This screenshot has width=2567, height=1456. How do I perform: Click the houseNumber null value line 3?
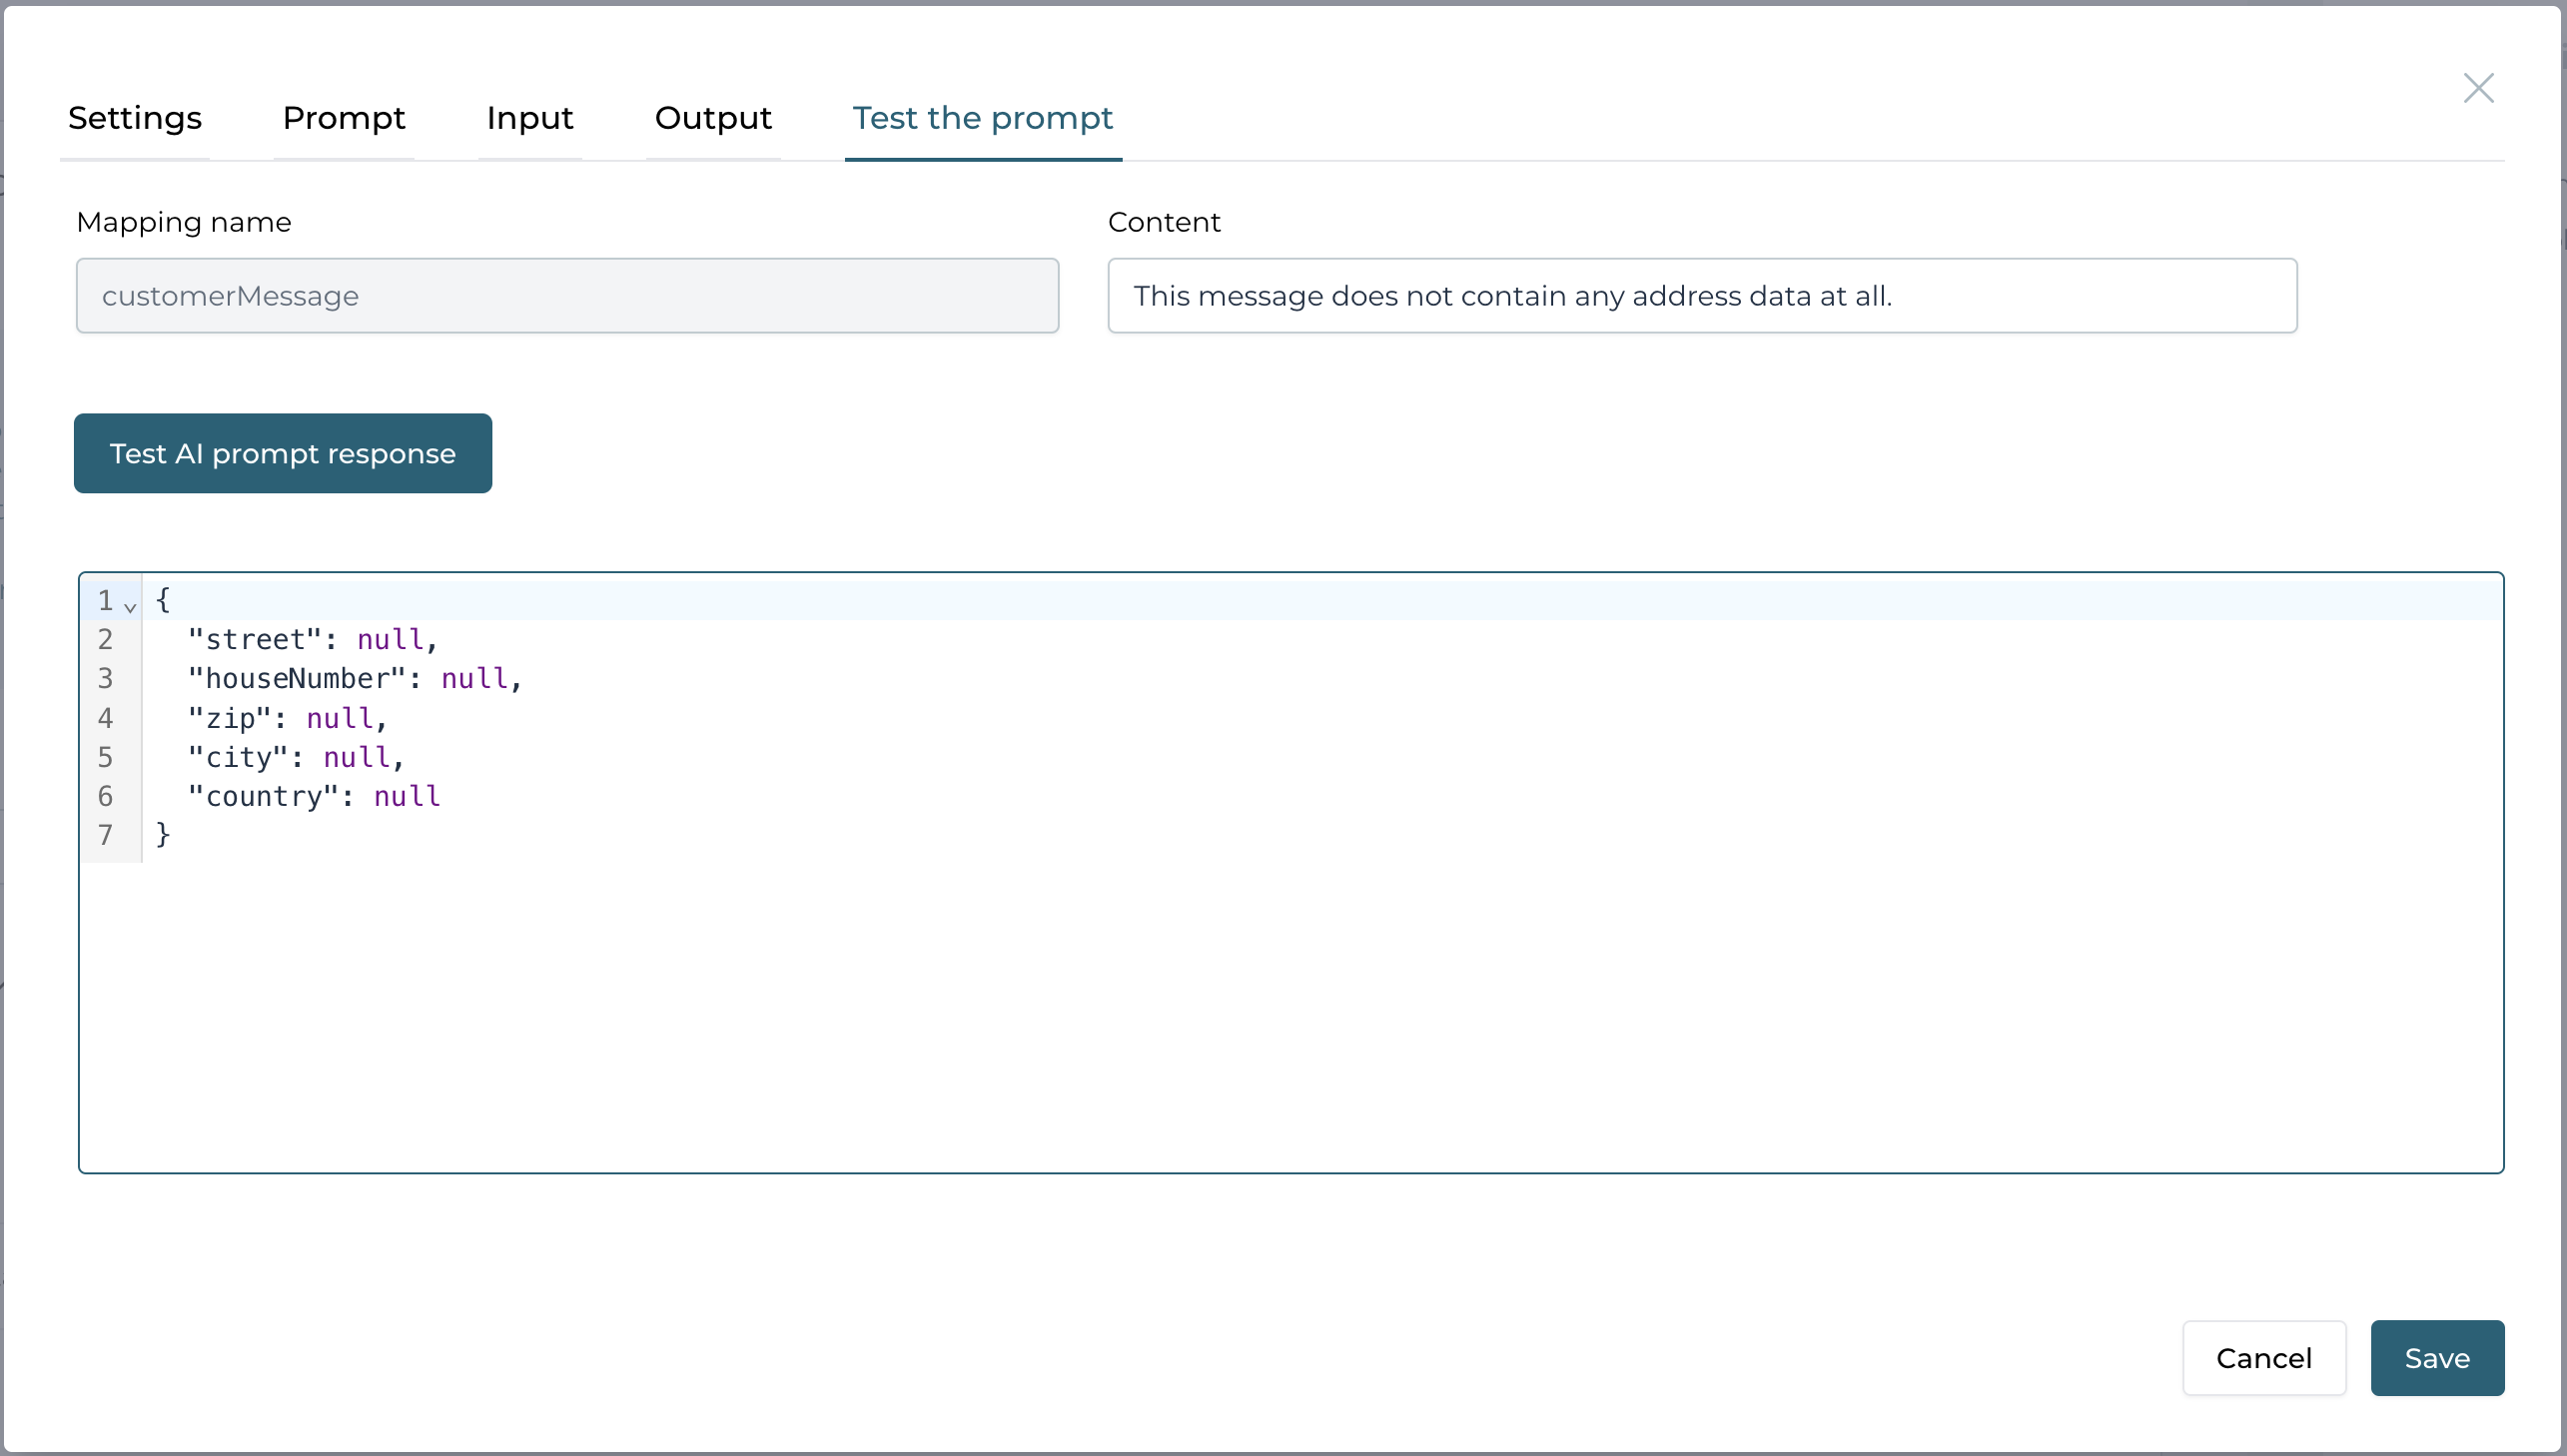pos(476,679)
